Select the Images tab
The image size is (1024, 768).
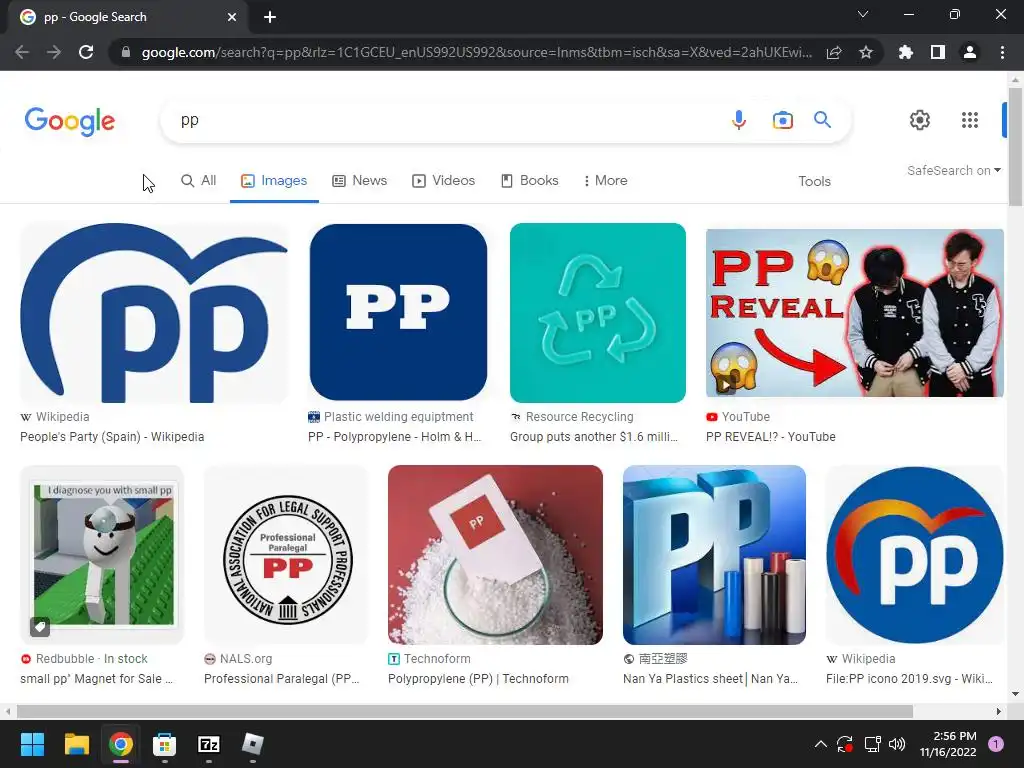(274, 180)
